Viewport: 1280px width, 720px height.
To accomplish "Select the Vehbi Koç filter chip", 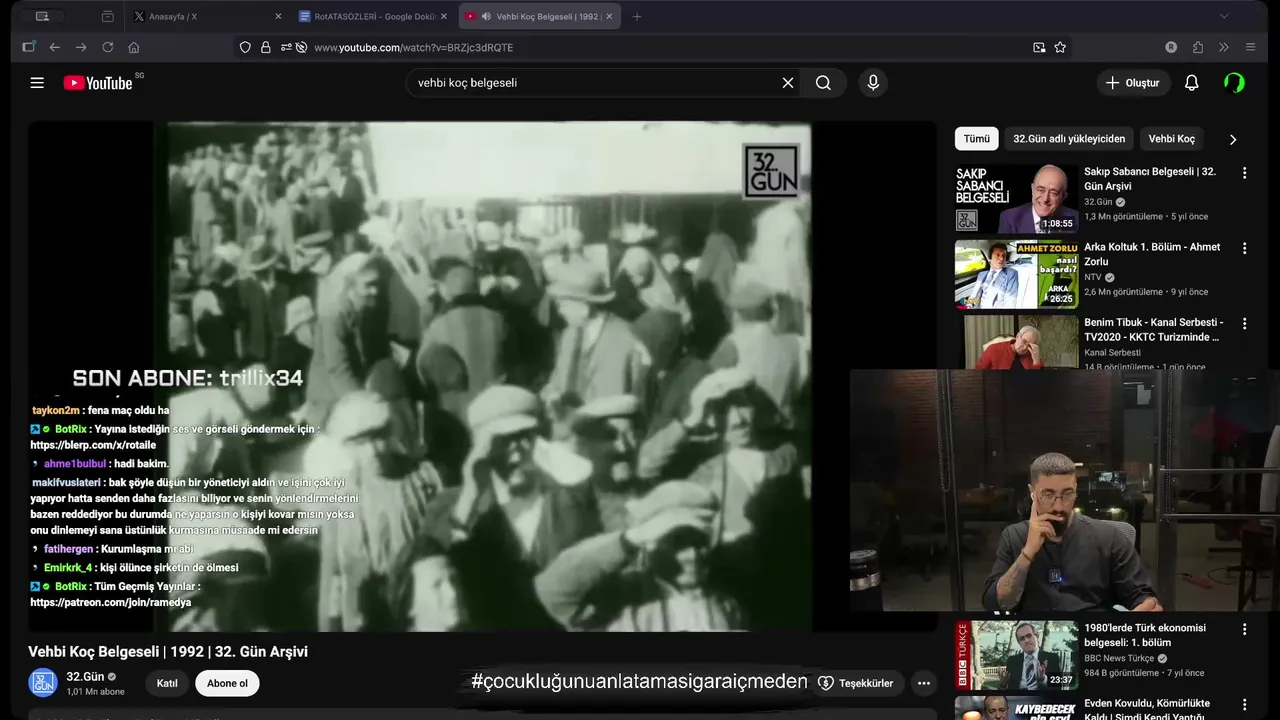I will pyautogui.click(x=1171, y=139).
